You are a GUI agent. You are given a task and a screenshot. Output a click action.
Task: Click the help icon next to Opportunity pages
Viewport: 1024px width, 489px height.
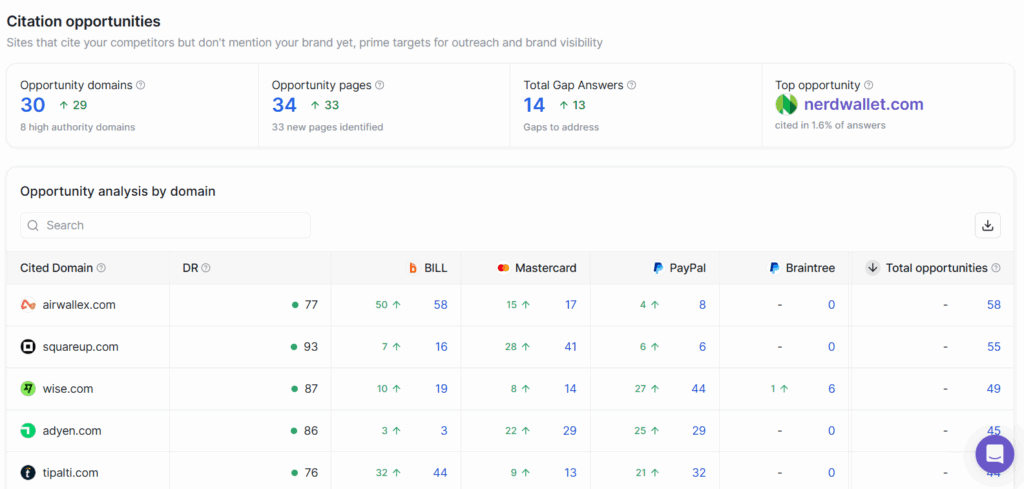pyautogui.click(x=380, y=85)
